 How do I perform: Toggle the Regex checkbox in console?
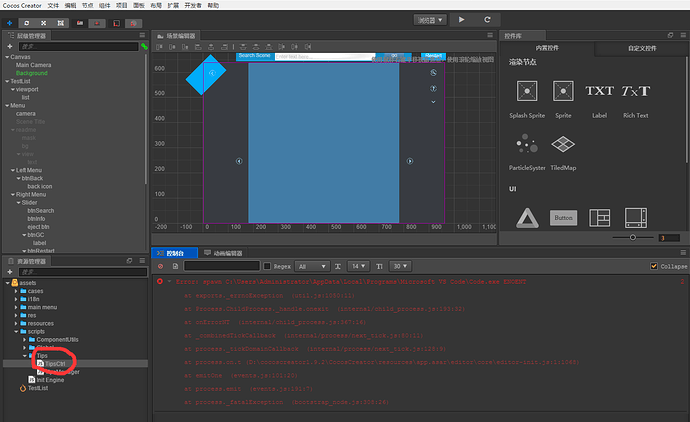(267, 266)
